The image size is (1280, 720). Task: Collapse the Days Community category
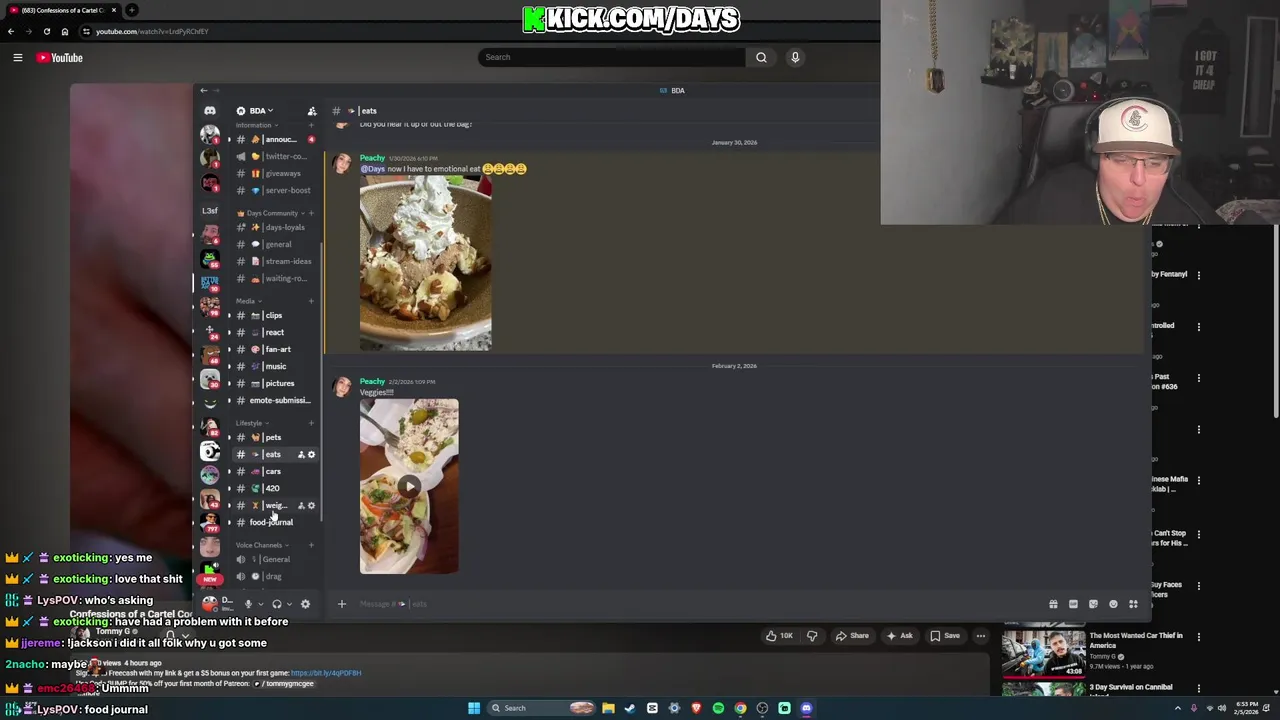(270, 213)
